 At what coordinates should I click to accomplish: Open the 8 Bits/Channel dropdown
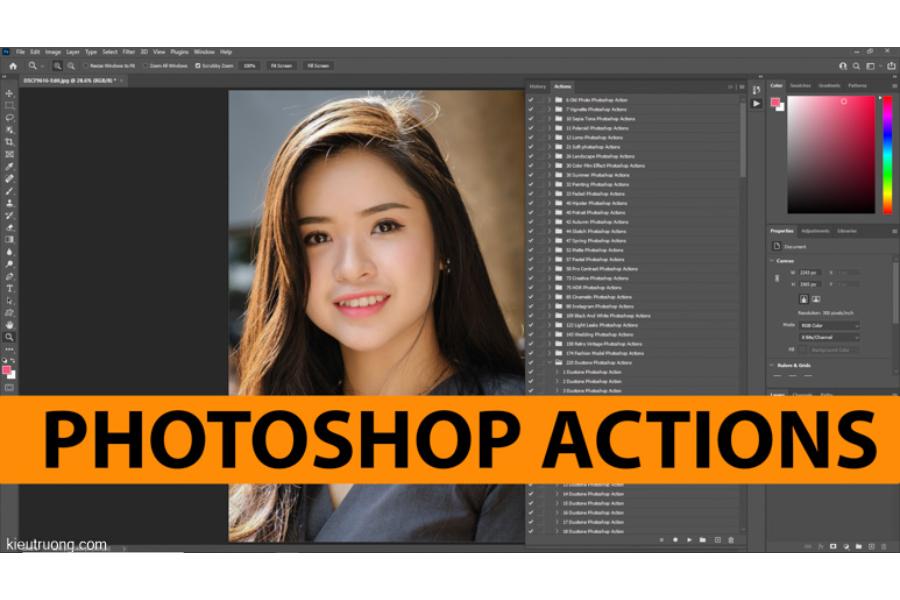[829, 337]
